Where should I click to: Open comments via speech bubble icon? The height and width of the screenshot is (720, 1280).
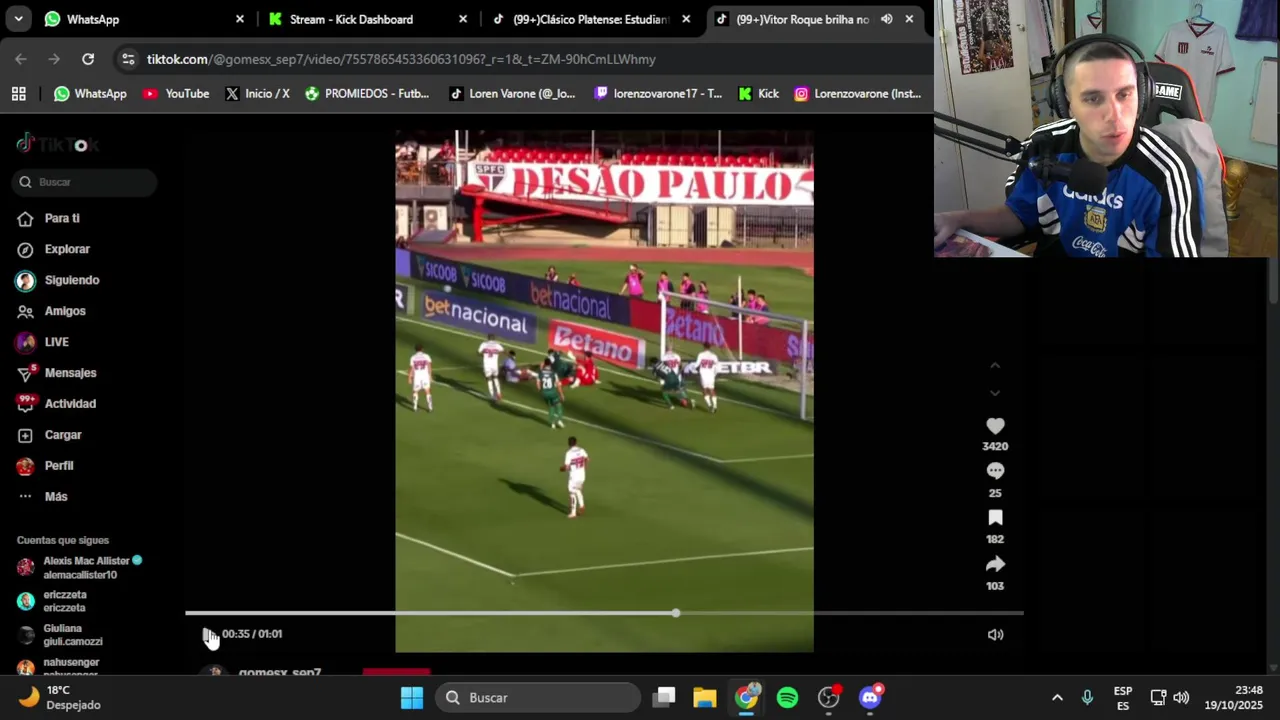[x=995, y=471]
